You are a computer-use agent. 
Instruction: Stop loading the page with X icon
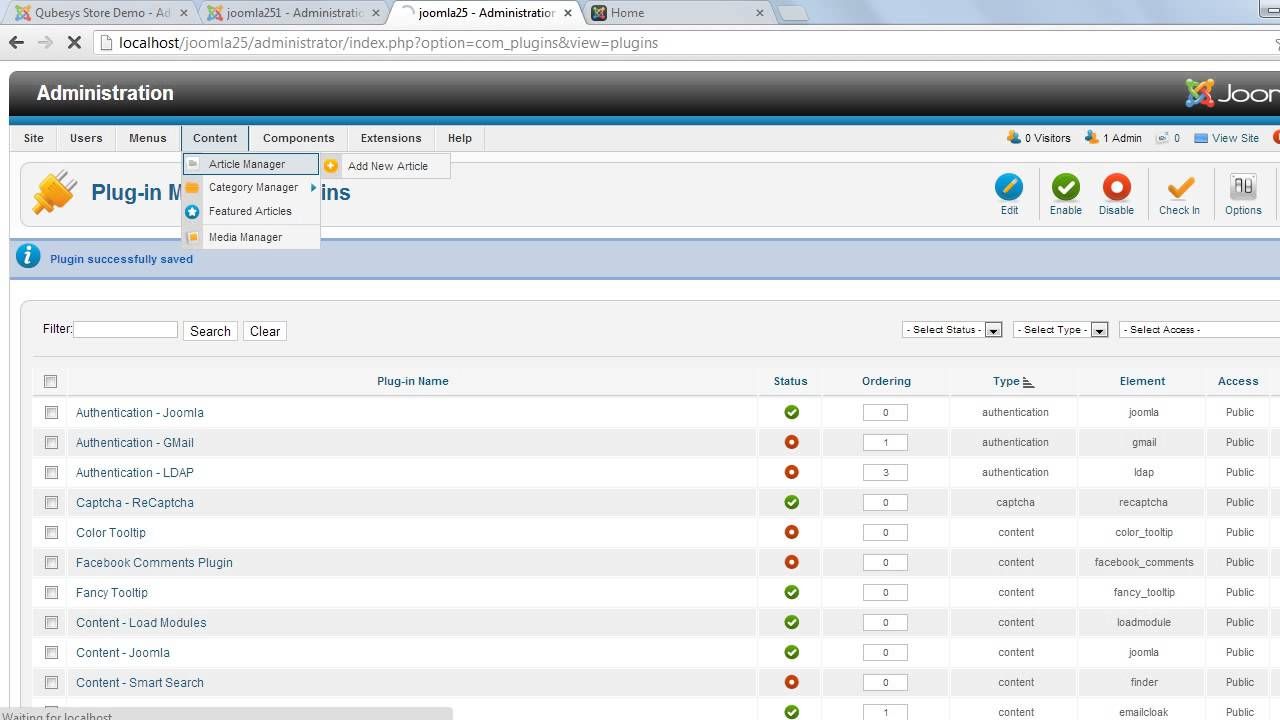click(75, 43)
